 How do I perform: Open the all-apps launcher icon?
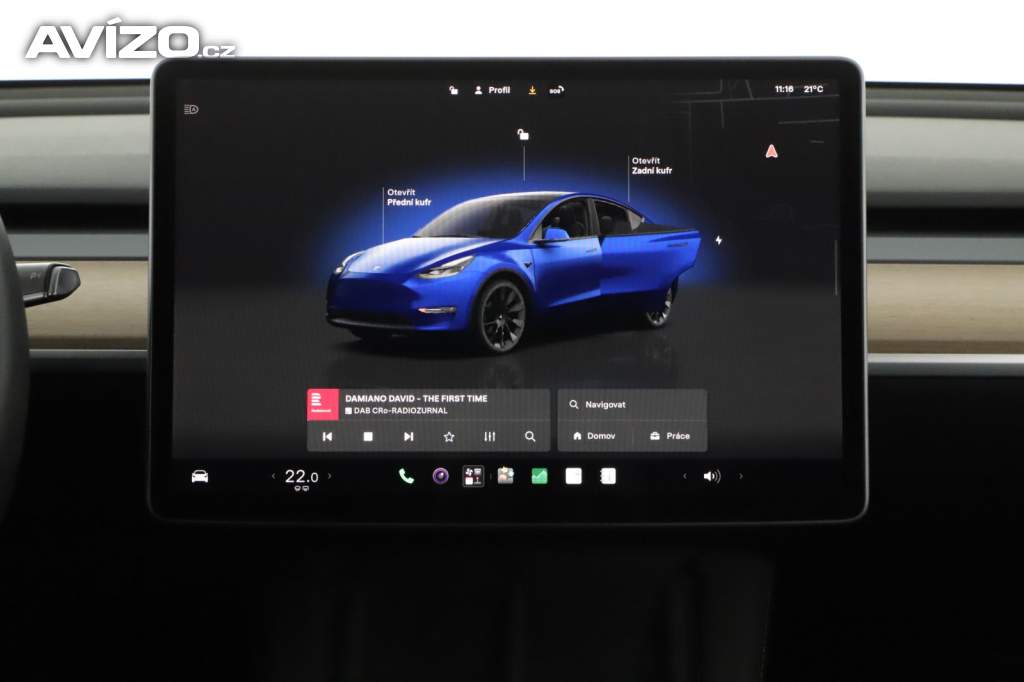click(x=473, y=476)
